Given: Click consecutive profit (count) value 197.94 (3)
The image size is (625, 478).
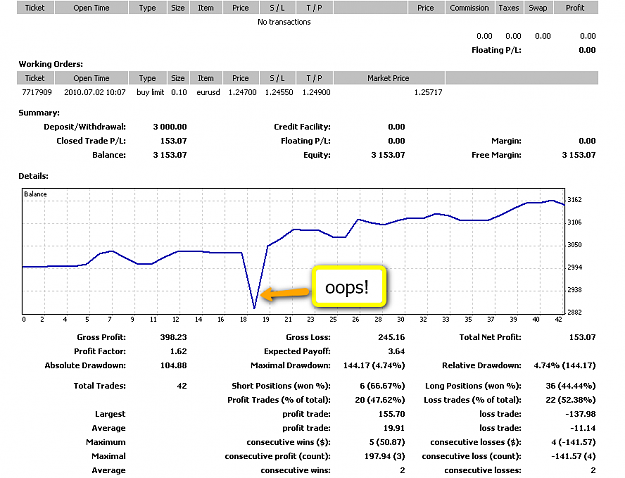Looking at the screenshot, I should tap(385, 456).
